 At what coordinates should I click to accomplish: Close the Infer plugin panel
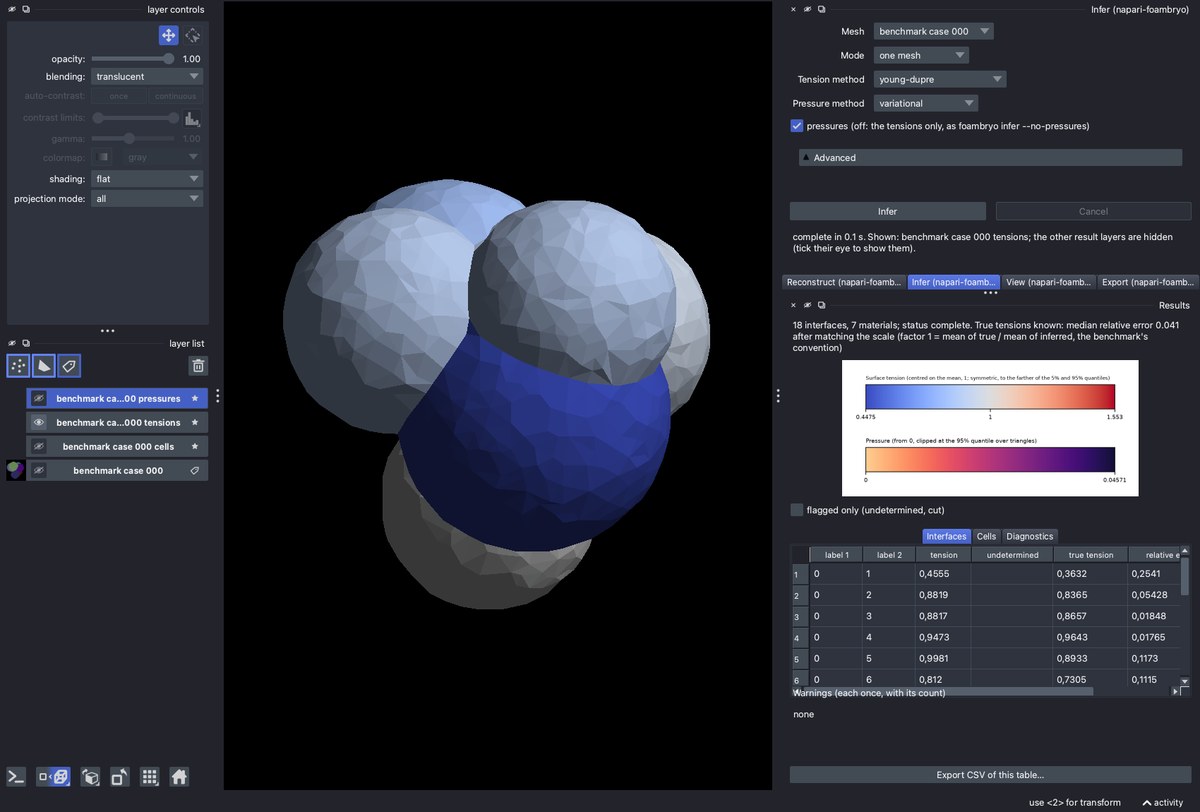click(794, 9)
